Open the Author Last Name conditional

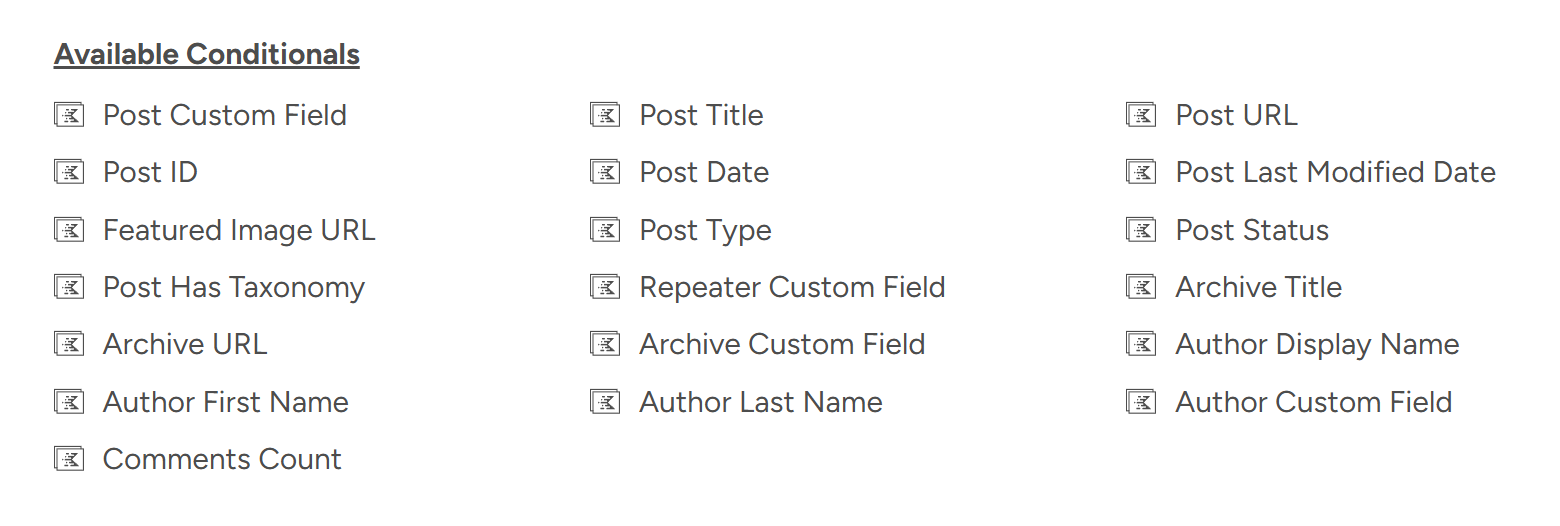coord(761,402)
